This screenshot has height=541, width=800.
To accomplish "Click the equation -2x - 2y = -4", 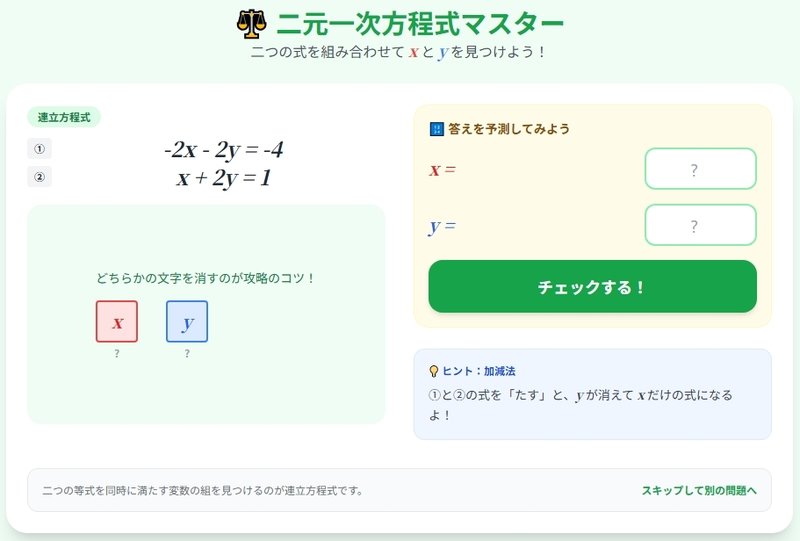I will coord(223,150).
